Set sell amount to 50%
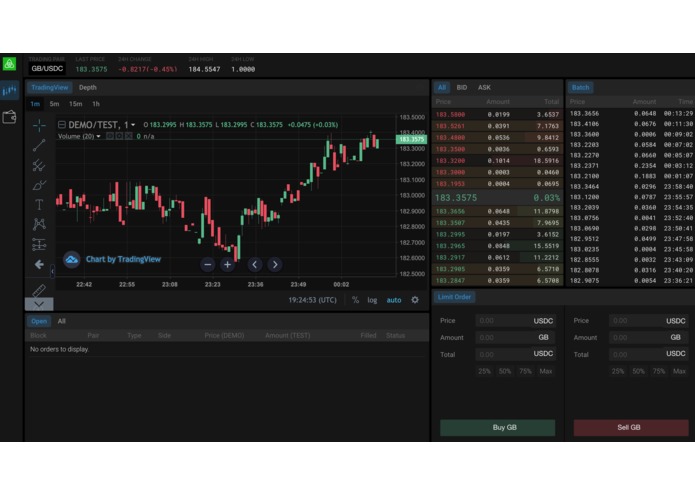 click(638, 371)
